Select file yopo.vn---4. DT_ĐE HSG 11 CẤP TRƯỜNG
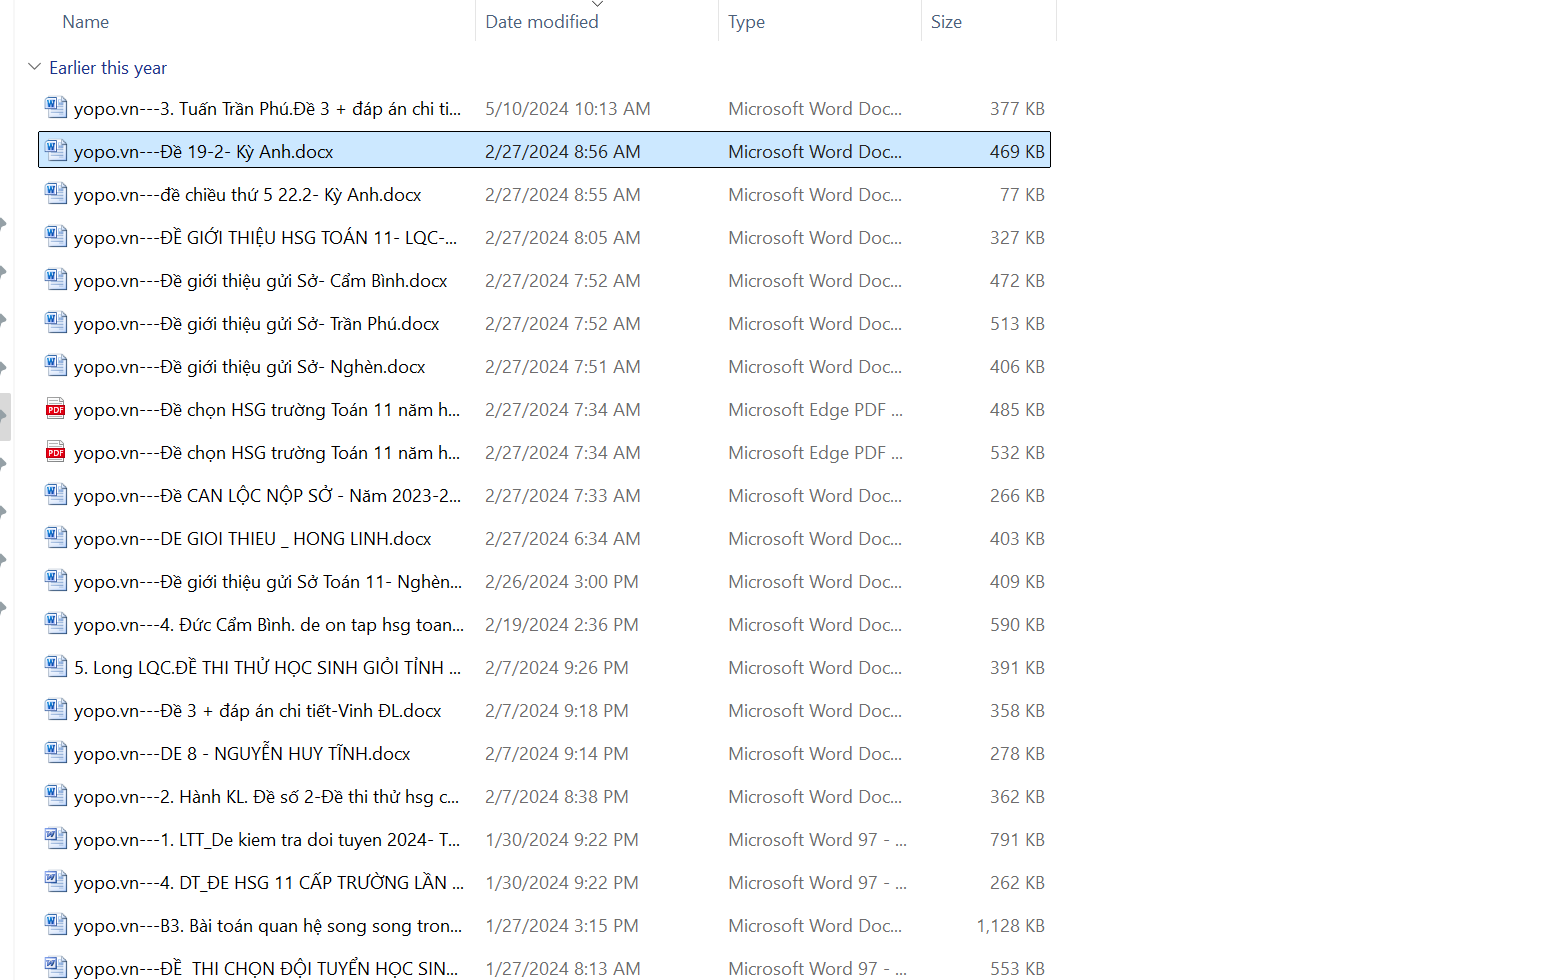The image size is (1568, 980). click(x=269, y=883)
